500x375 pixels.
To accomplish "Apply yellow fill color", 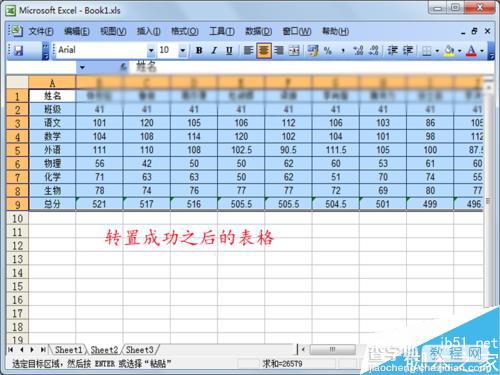I will point(449,51).
